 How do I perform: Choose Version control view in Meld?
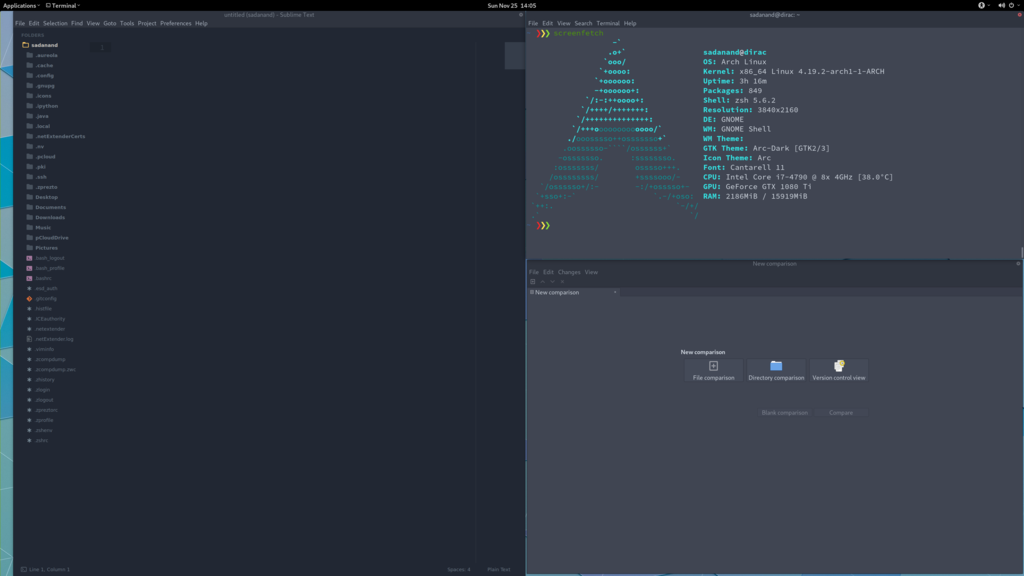839,370
